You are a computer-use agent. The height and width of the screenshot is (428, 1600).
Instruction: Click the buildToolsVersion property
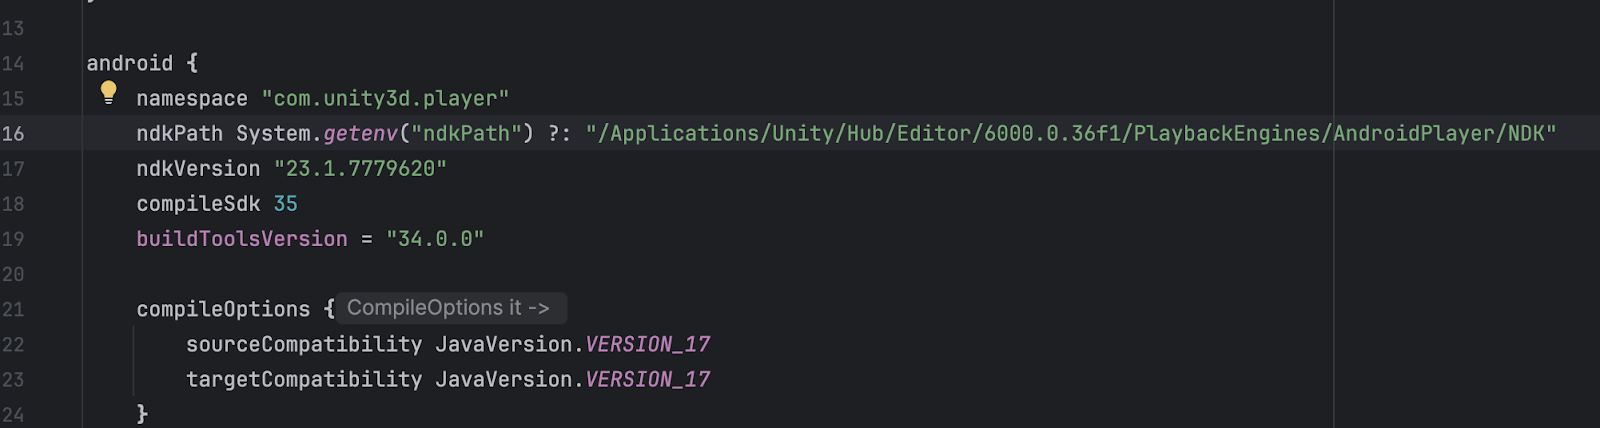point(242,239)
